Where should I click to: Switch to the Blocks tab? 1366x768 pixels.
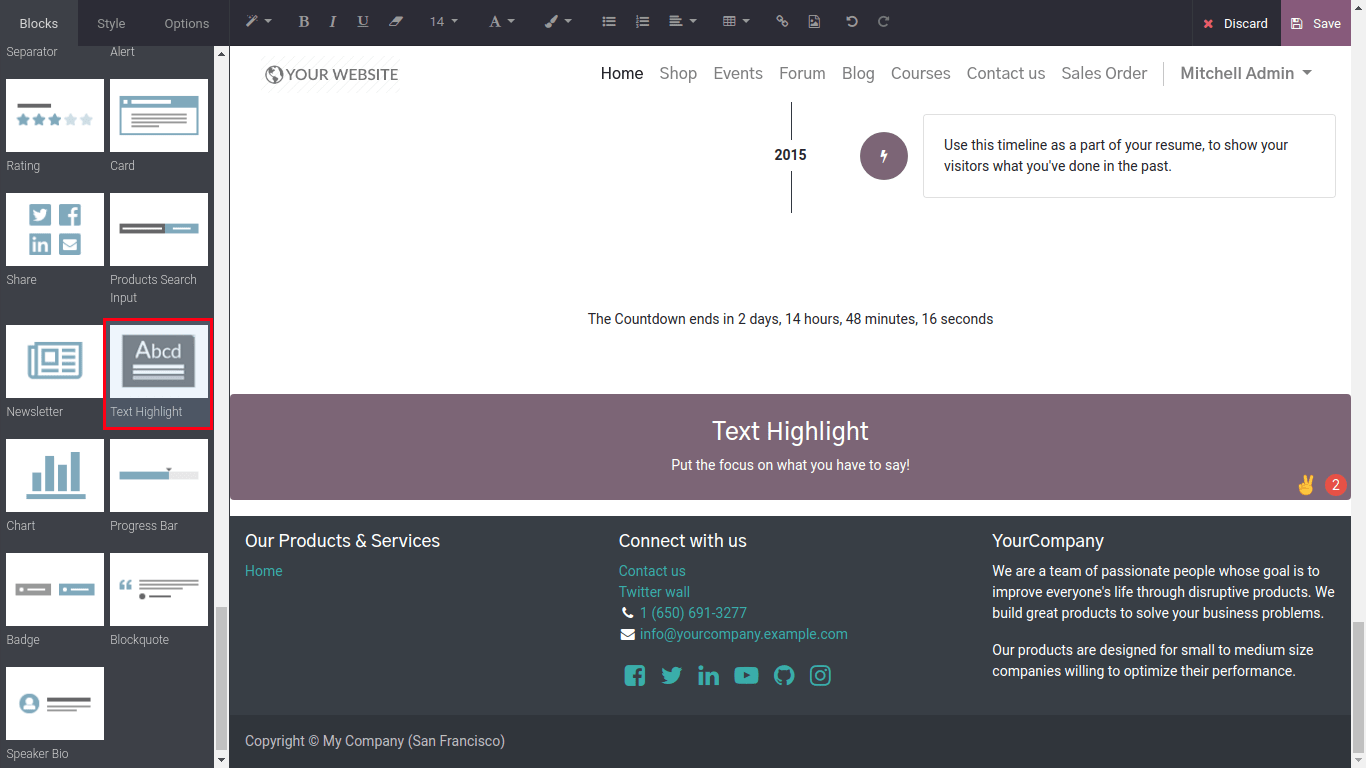39,23
